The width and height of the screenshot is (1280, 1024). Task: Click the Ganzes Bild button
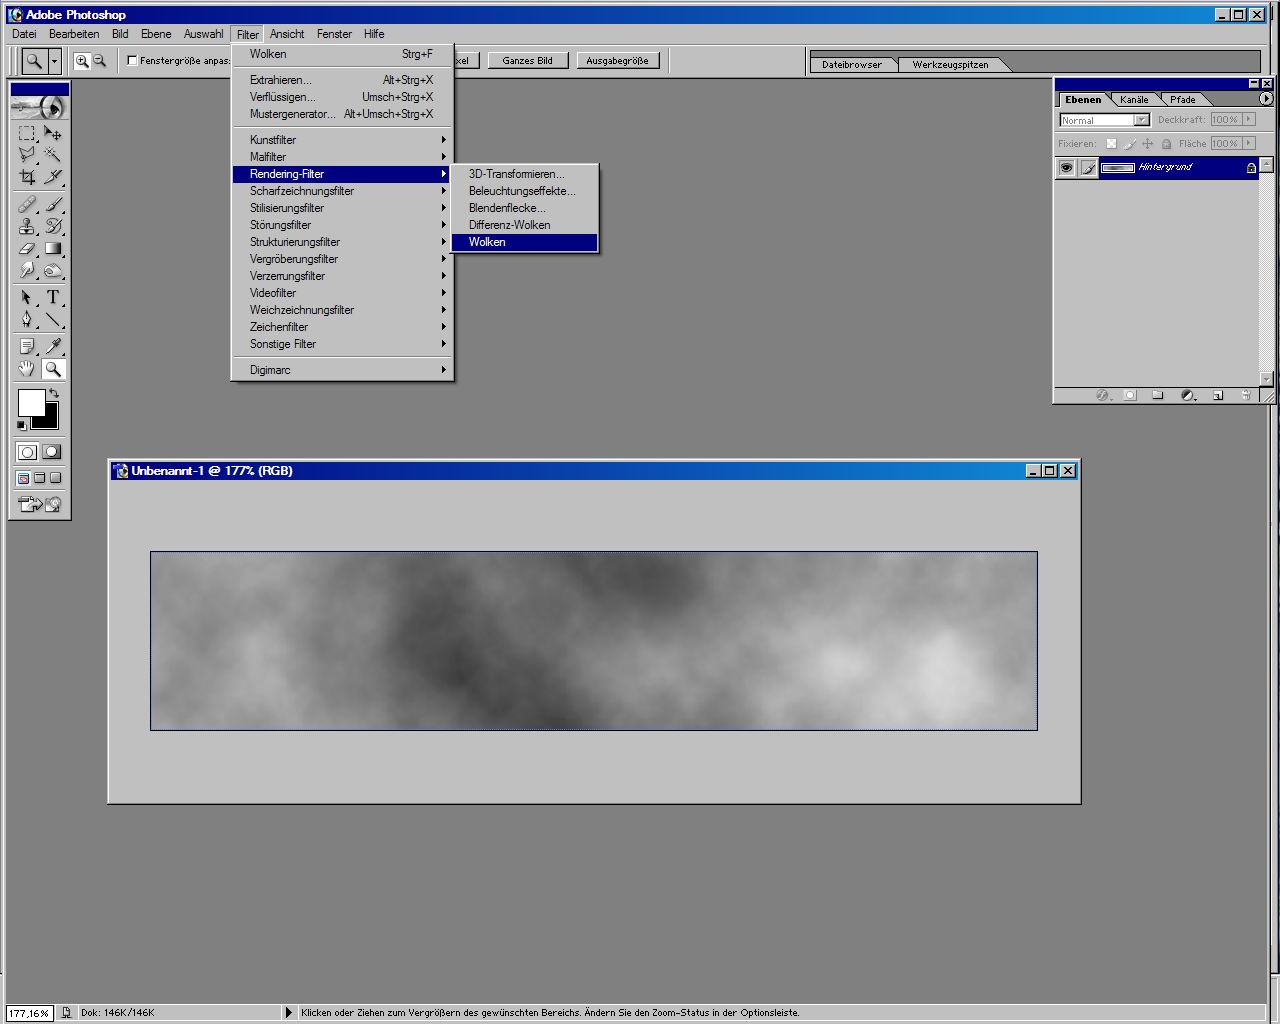point(527,61)
